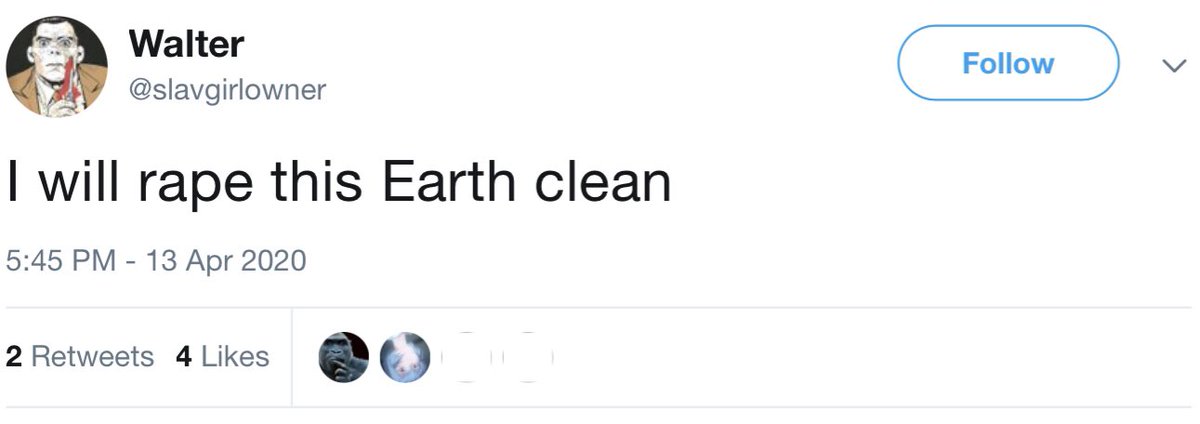This screenshot has height=424, width=1200.
Task: Expand the tweet options chevron
Action: (1170, 65)
